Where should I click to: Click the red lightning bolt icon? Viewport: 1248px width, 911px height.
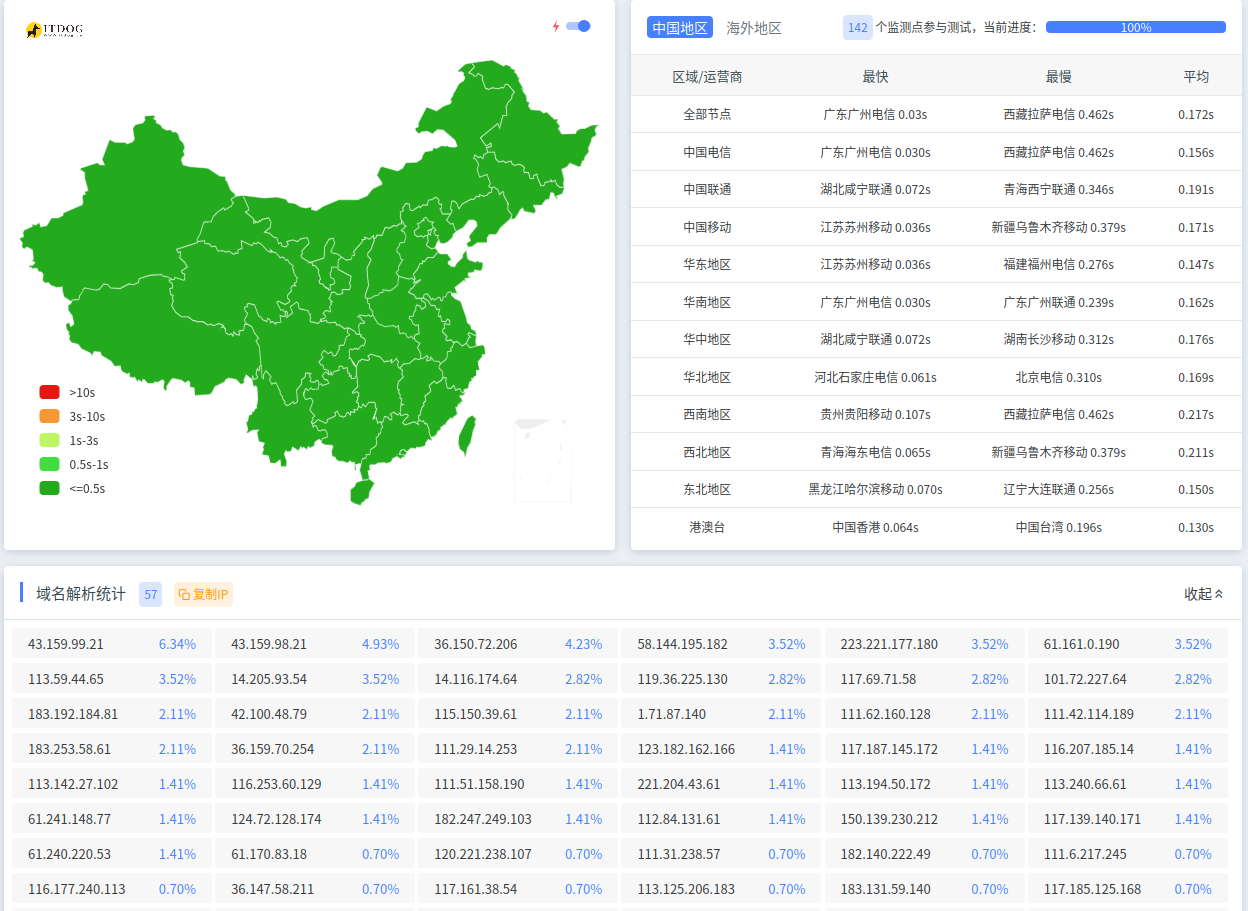click(556, 27)
